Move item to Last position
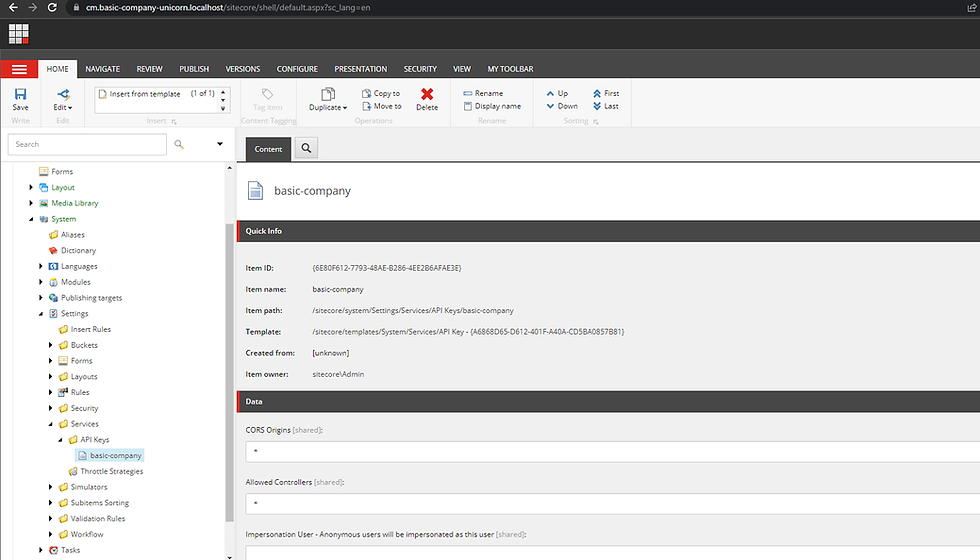980x560 pixels. click(606, 106)
